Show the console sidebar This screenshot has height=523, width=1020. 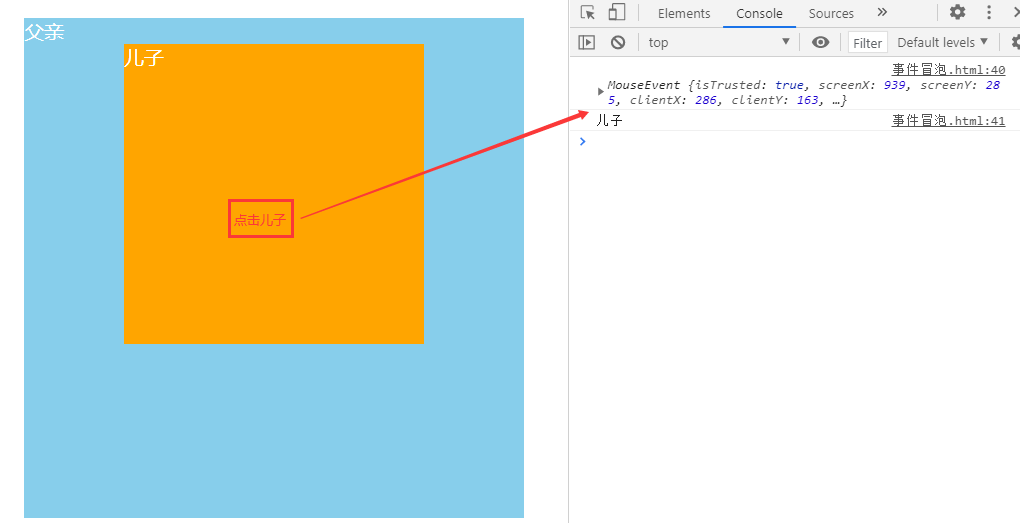point(587,42)
